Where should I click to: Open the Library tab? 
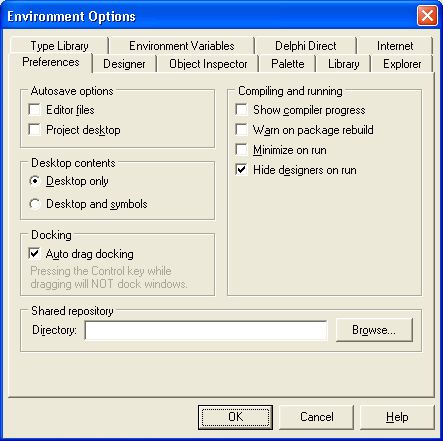[344, 64]
